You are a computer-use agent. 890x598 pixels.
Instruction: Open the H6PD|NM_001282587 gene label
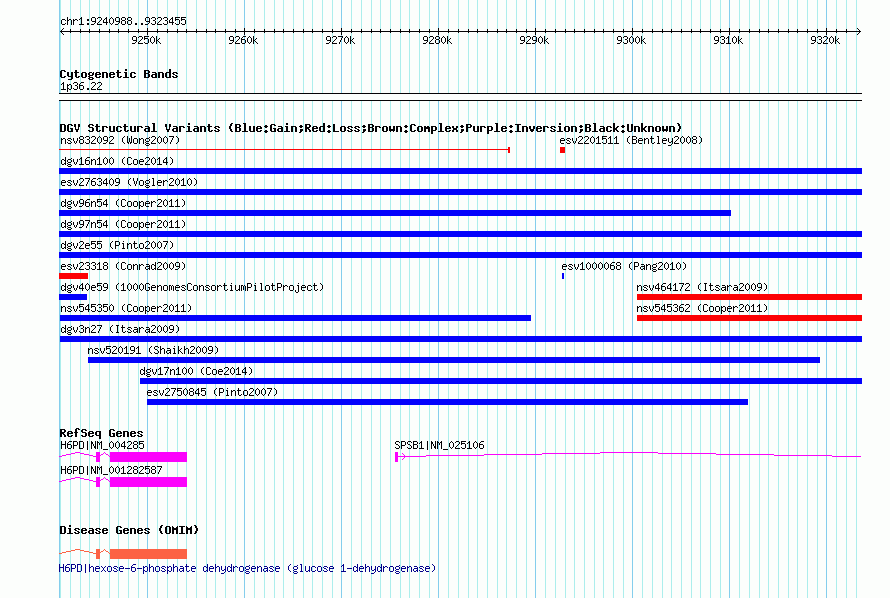[111, 470]
